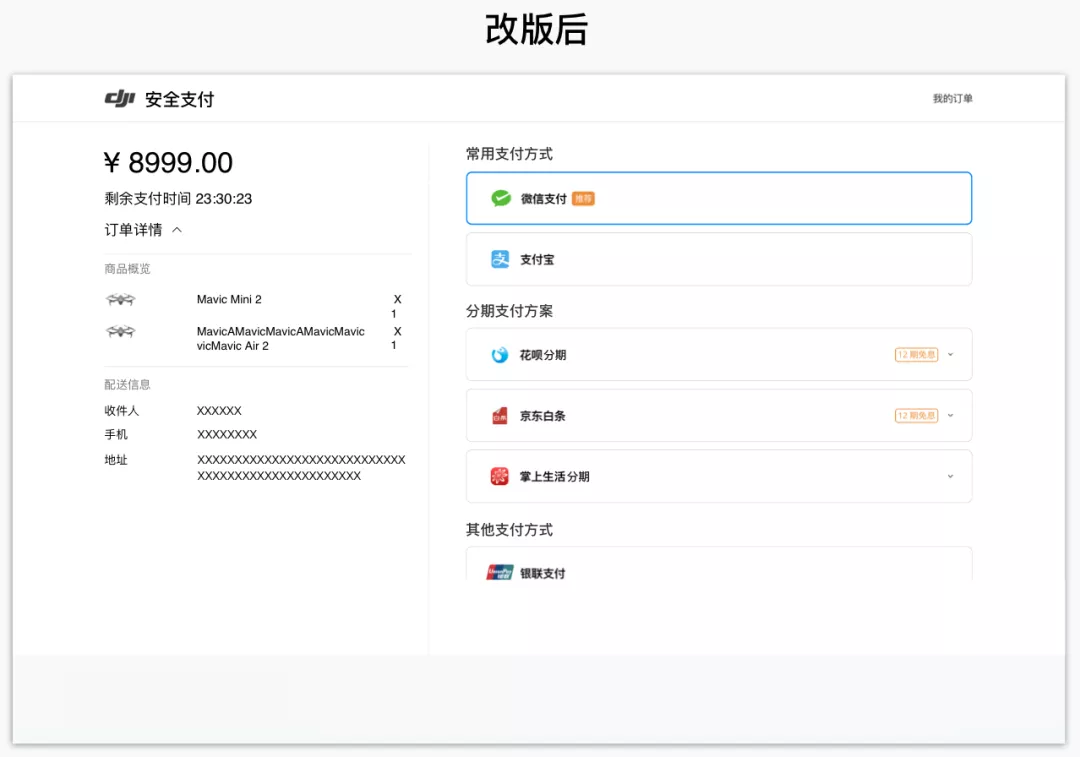Click the 京东白条 JD Baitiao red icon
The height and width of the screenshot is (757, 1080).
click(x=498, y=416)
